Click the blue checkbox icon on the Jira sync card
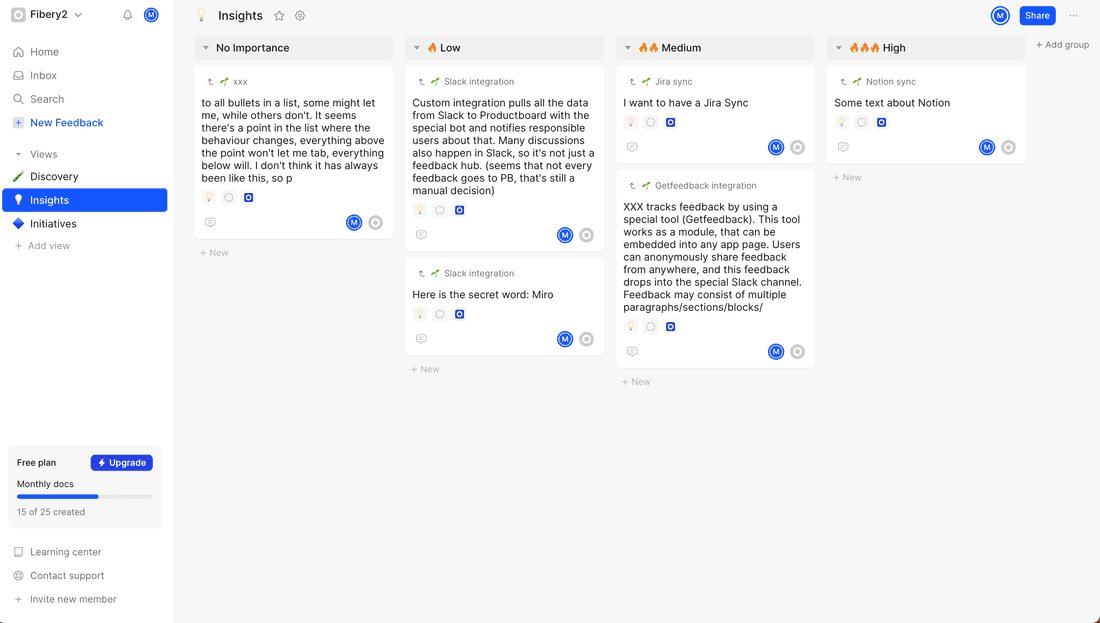The width and height of the screenshot is (1100, 623). tap(669, 121)
